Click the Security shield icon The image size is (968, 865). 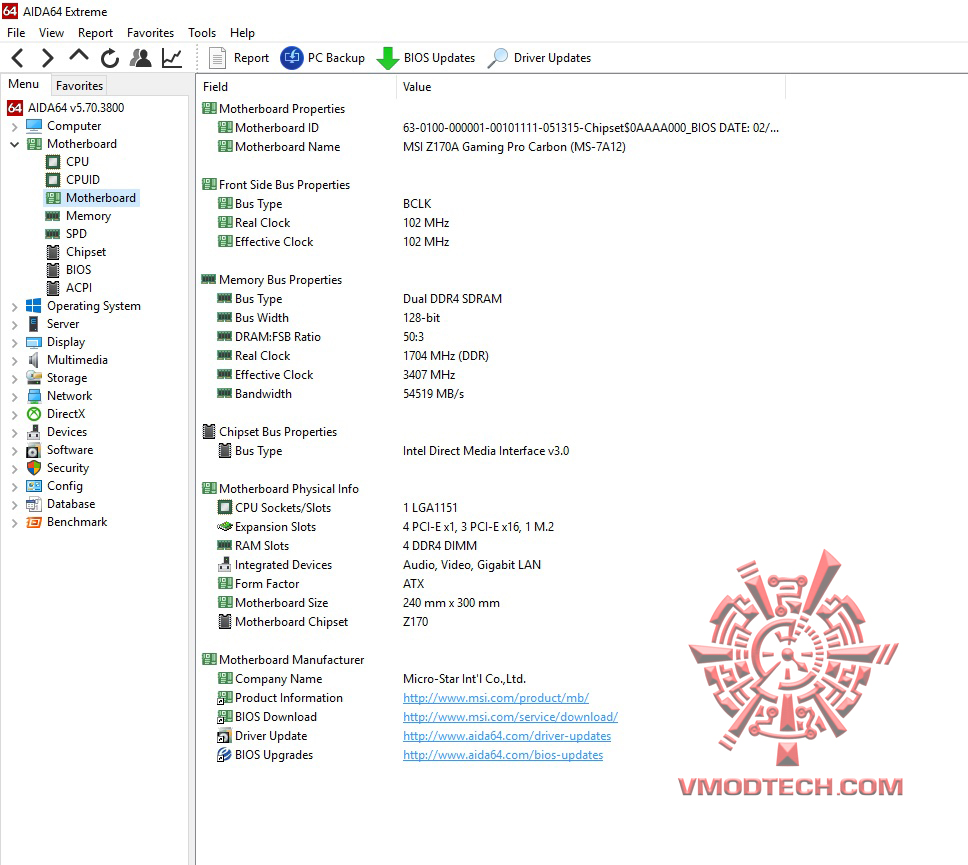coord(34,468)
